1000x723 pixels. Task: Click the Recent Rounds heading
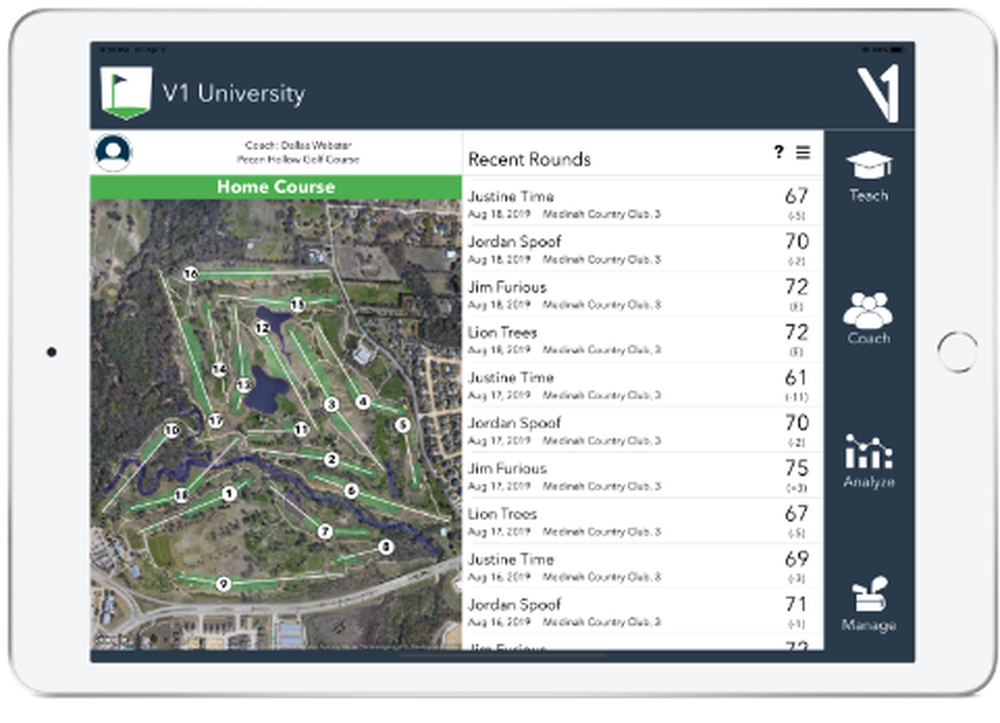coord(529,159)
